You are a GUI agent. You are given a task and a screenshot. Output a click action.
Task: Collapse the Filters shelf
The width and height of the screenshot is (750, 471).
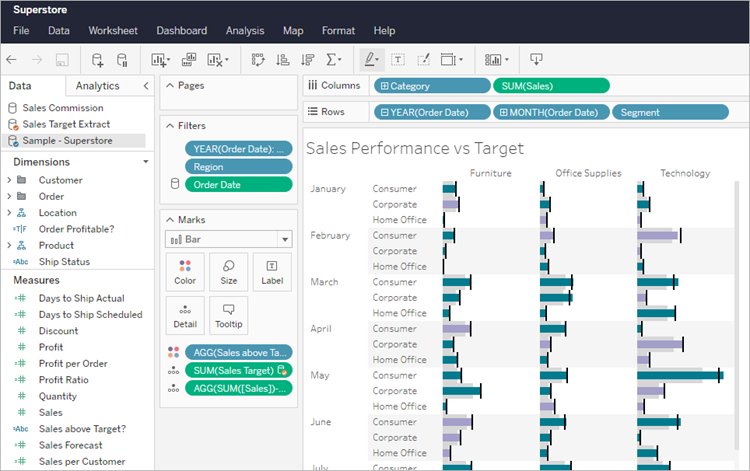(170, 126)
